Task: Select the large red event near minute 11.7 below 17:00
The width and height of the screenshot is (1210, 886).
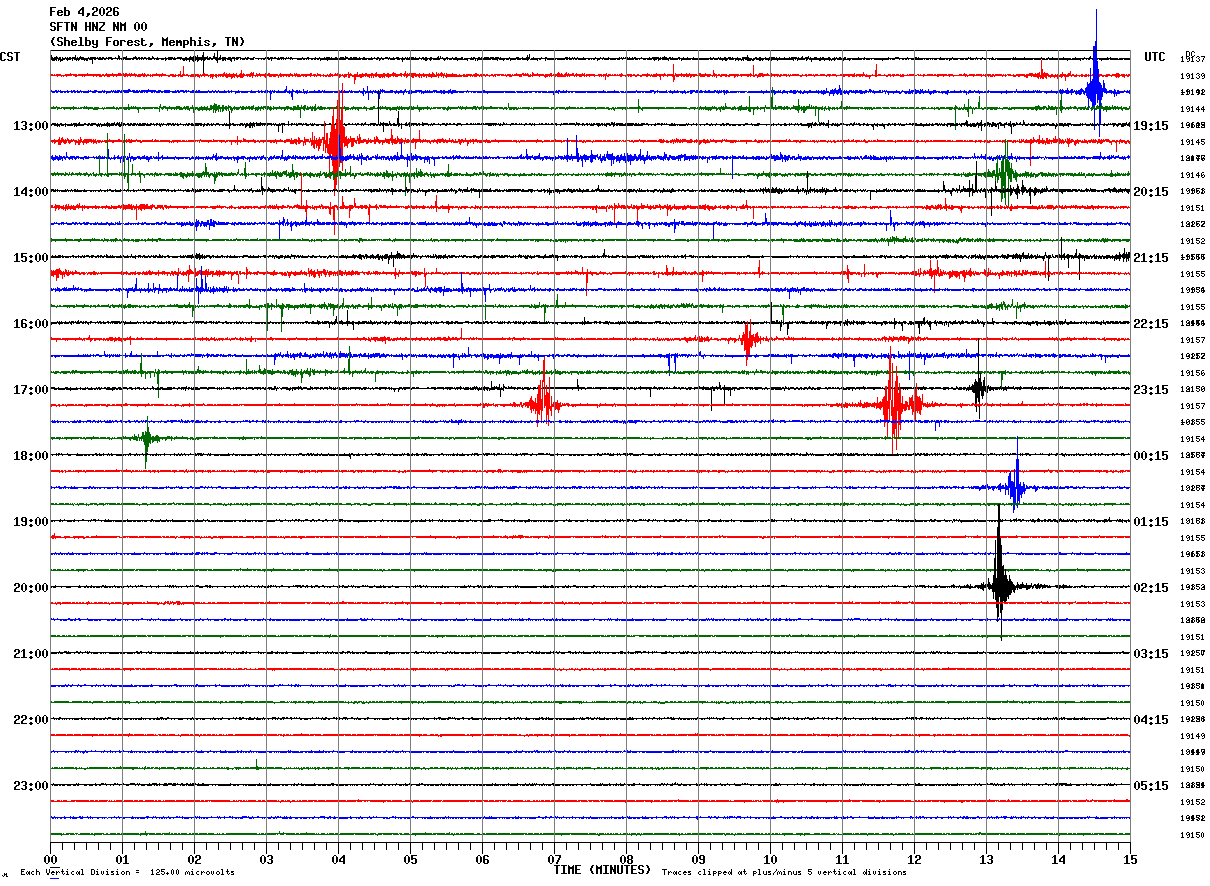Action: click(892, 405)
